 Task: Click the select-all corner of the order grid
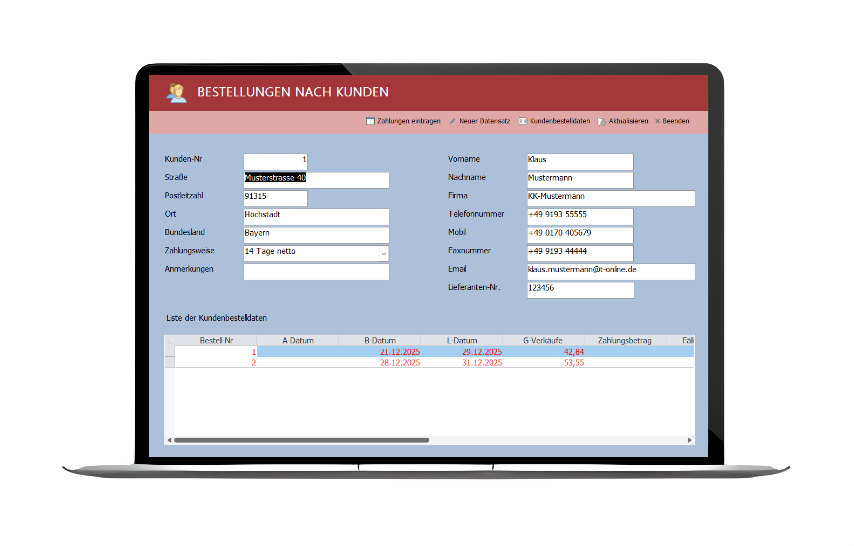pos(169,341)
